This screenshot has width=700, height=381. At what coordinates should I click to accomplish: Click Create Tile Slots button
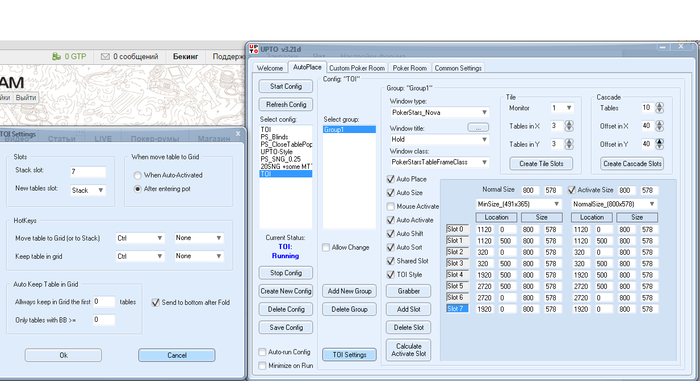click(541, 164)
